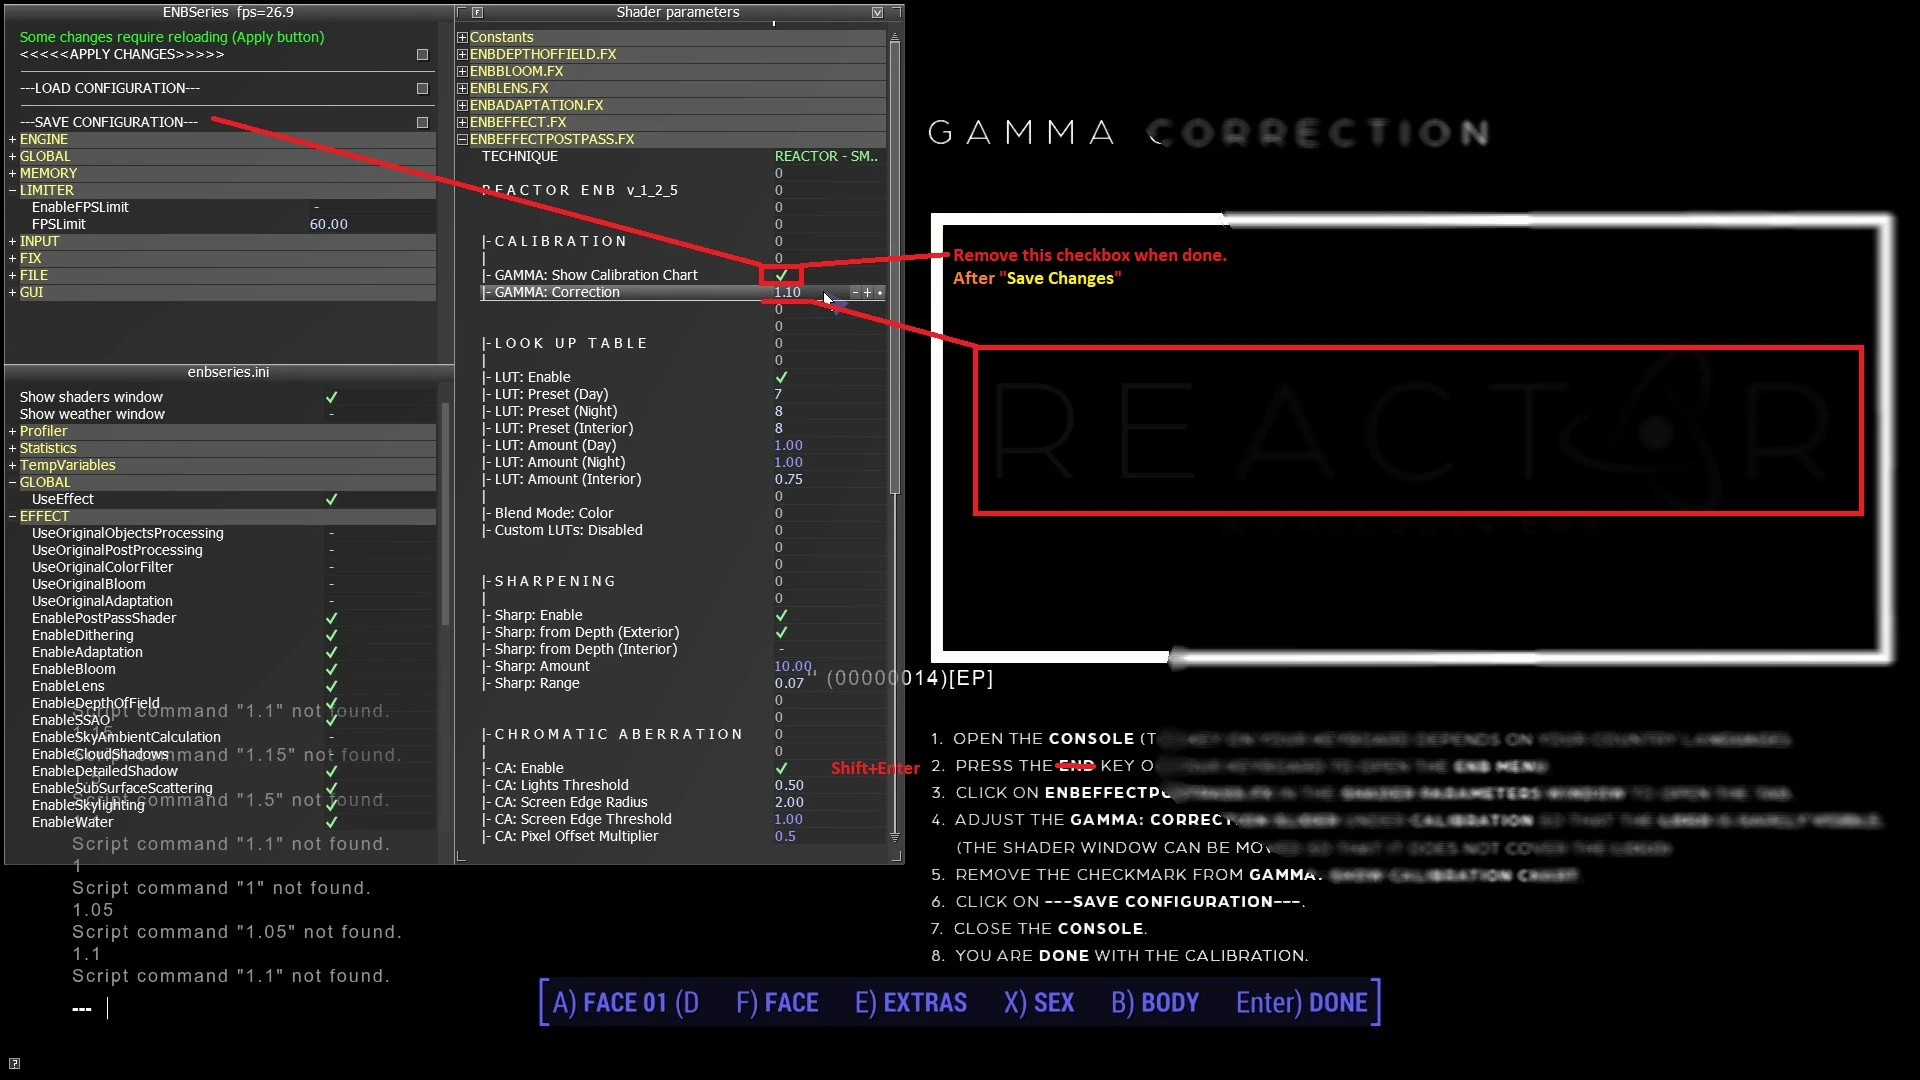Viewport: 1920px width, 1080px height.
Task: Uncheck GAMMA: Show Calibration Chart
Action: 781,275
